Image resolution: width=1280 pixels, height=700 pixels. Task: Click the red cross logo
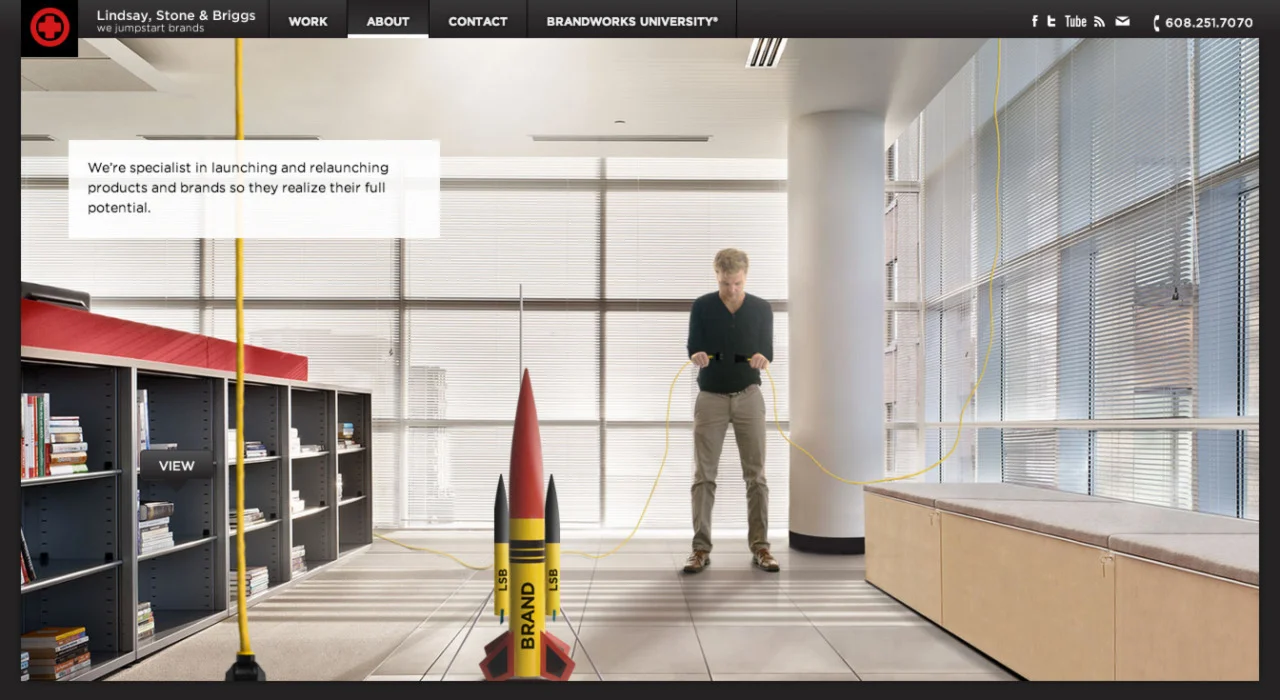click(49, 27)
